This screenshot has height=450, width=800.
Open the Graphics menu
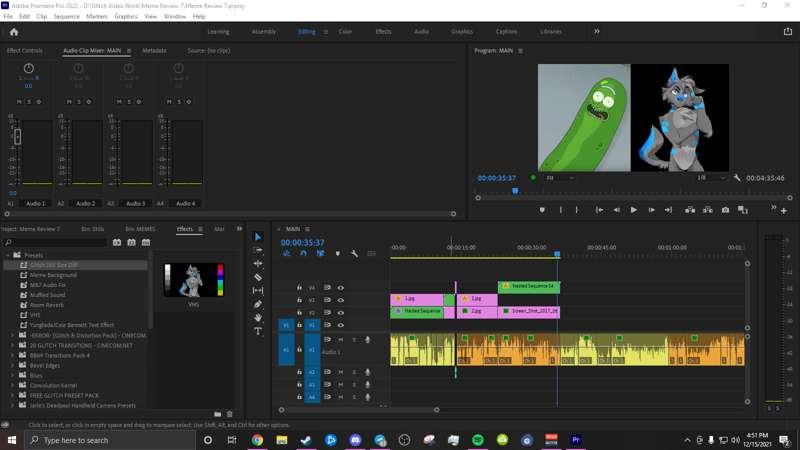(126, 16)
